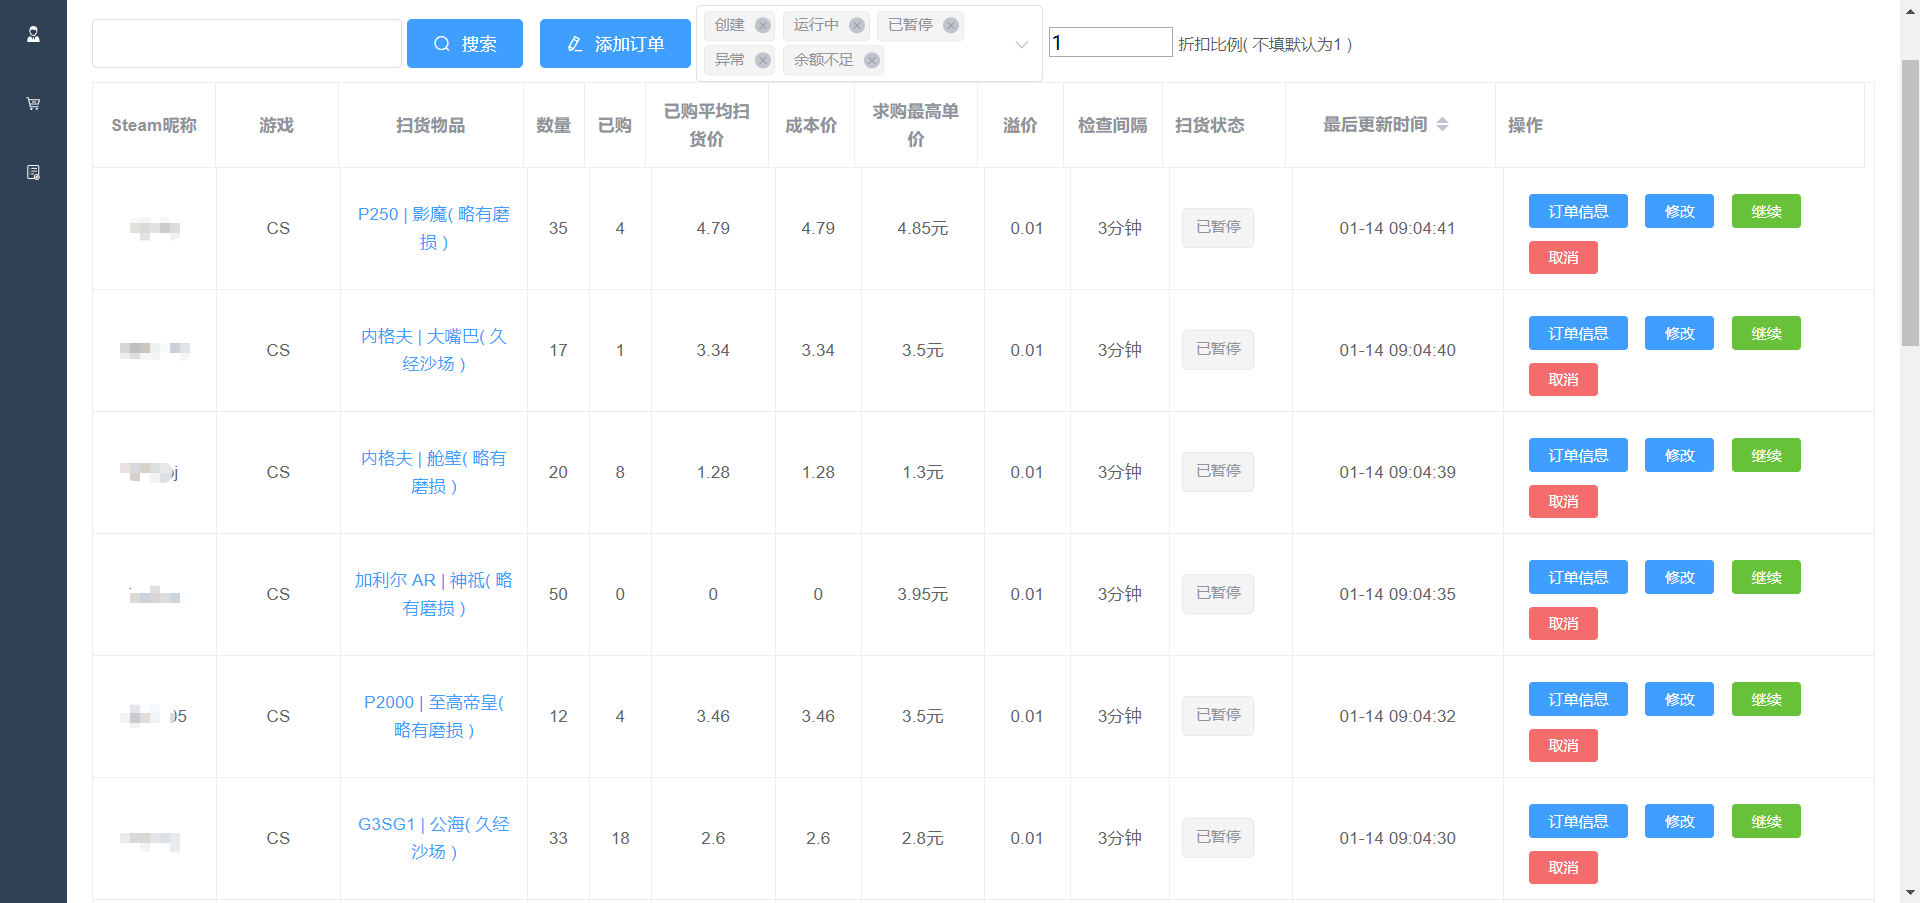
Task: View 订单信息 for the 加利尔 AR row
Action: coord(1578,577)
